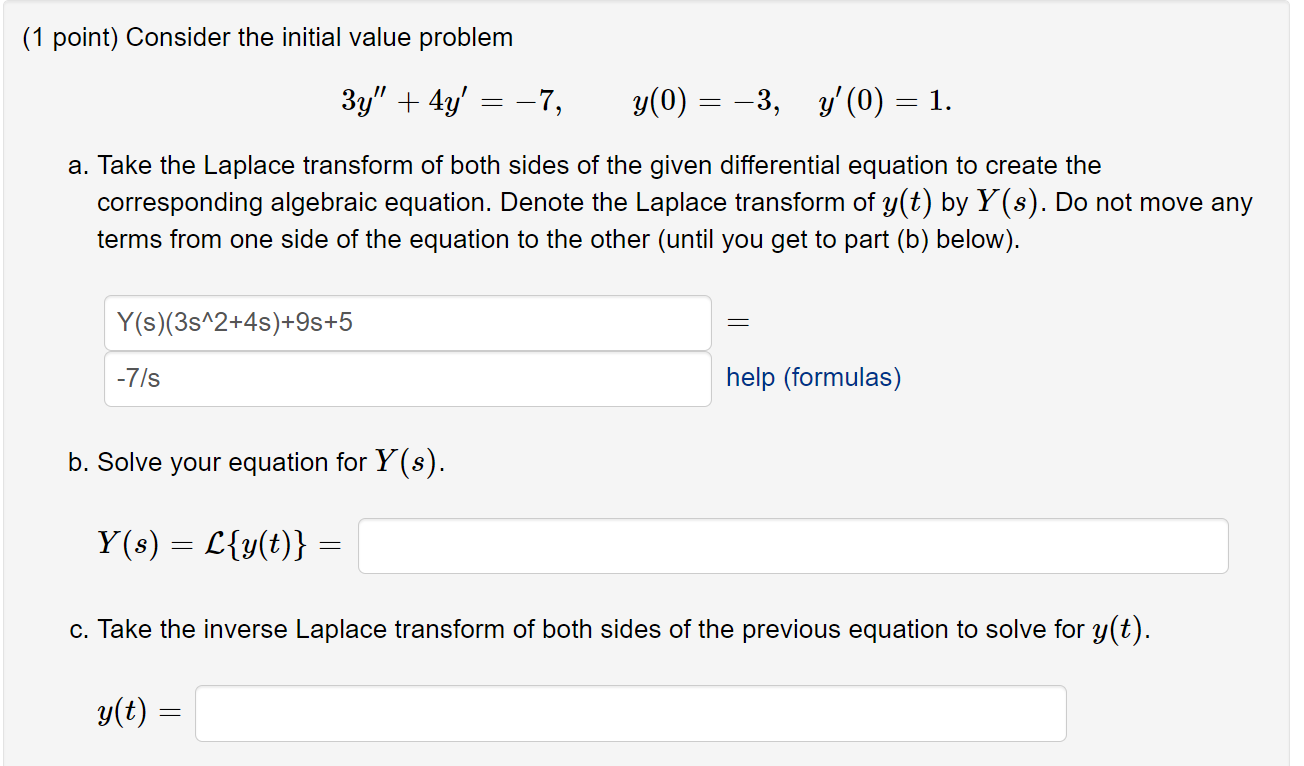The image size is (1304, 766).
Task: Click 'Consider the initial value problem' heading
Action: tap(319, 38)
